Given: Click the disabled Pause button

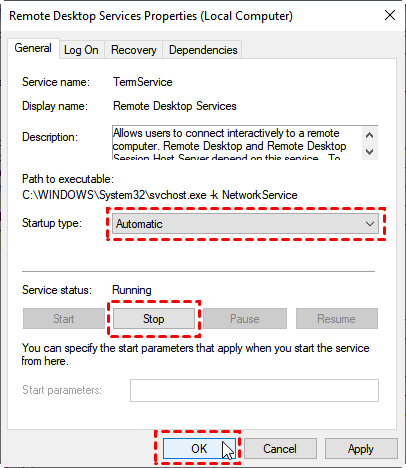Looking at the screenshot, I should click(x=245, y=319).
